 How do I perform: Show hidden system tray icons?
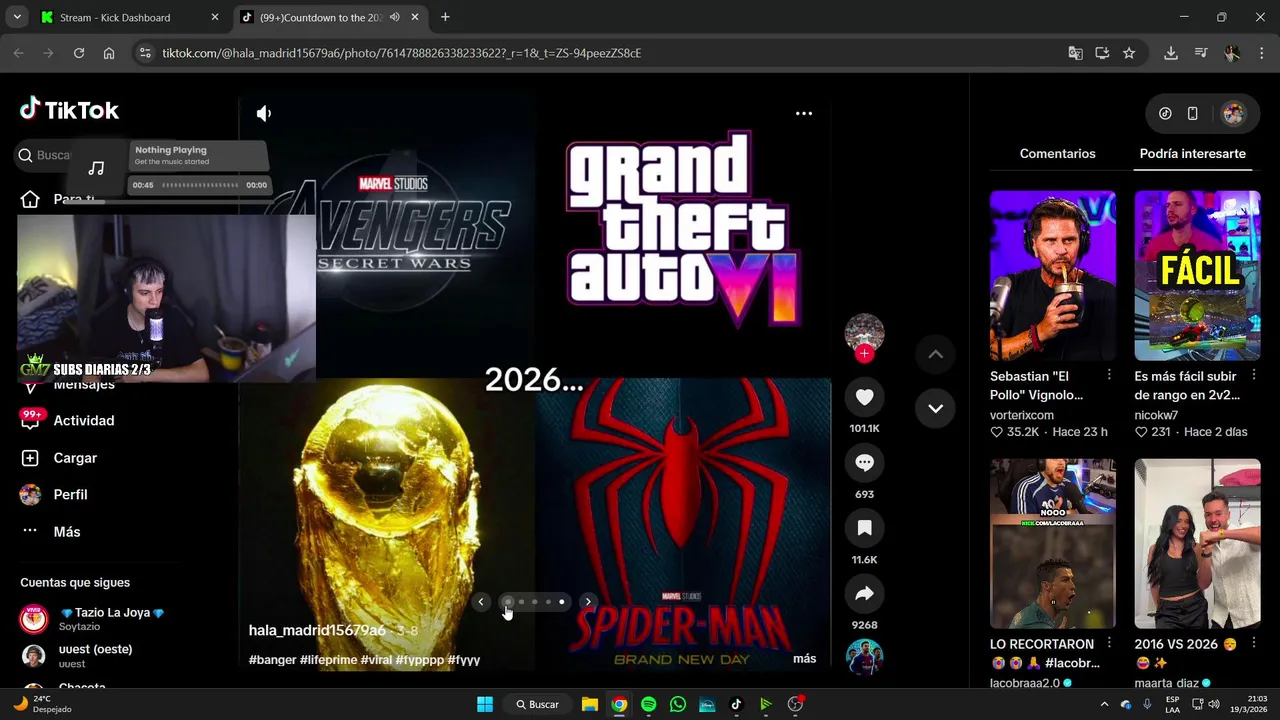click(x=1104, y=704)
